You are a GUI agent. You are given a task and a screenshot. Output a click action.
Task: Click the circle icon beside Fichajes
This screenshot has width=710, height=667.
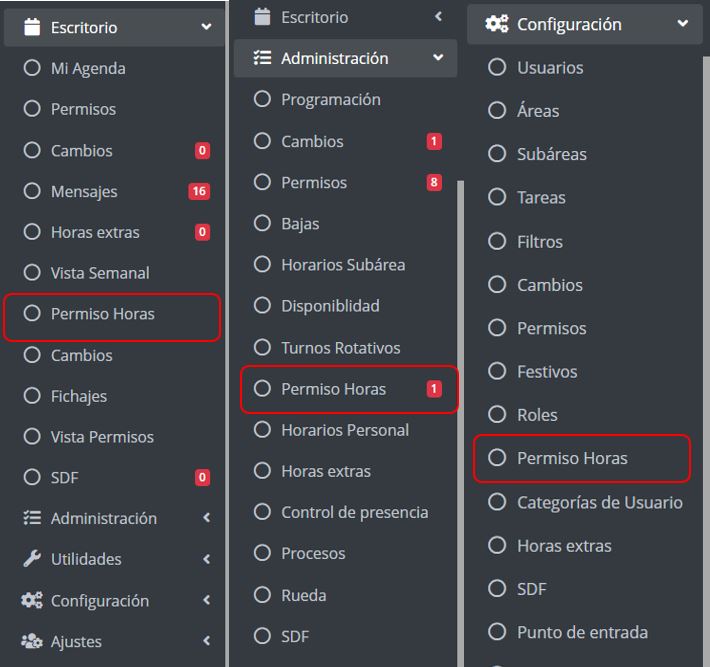coord(32,396)
